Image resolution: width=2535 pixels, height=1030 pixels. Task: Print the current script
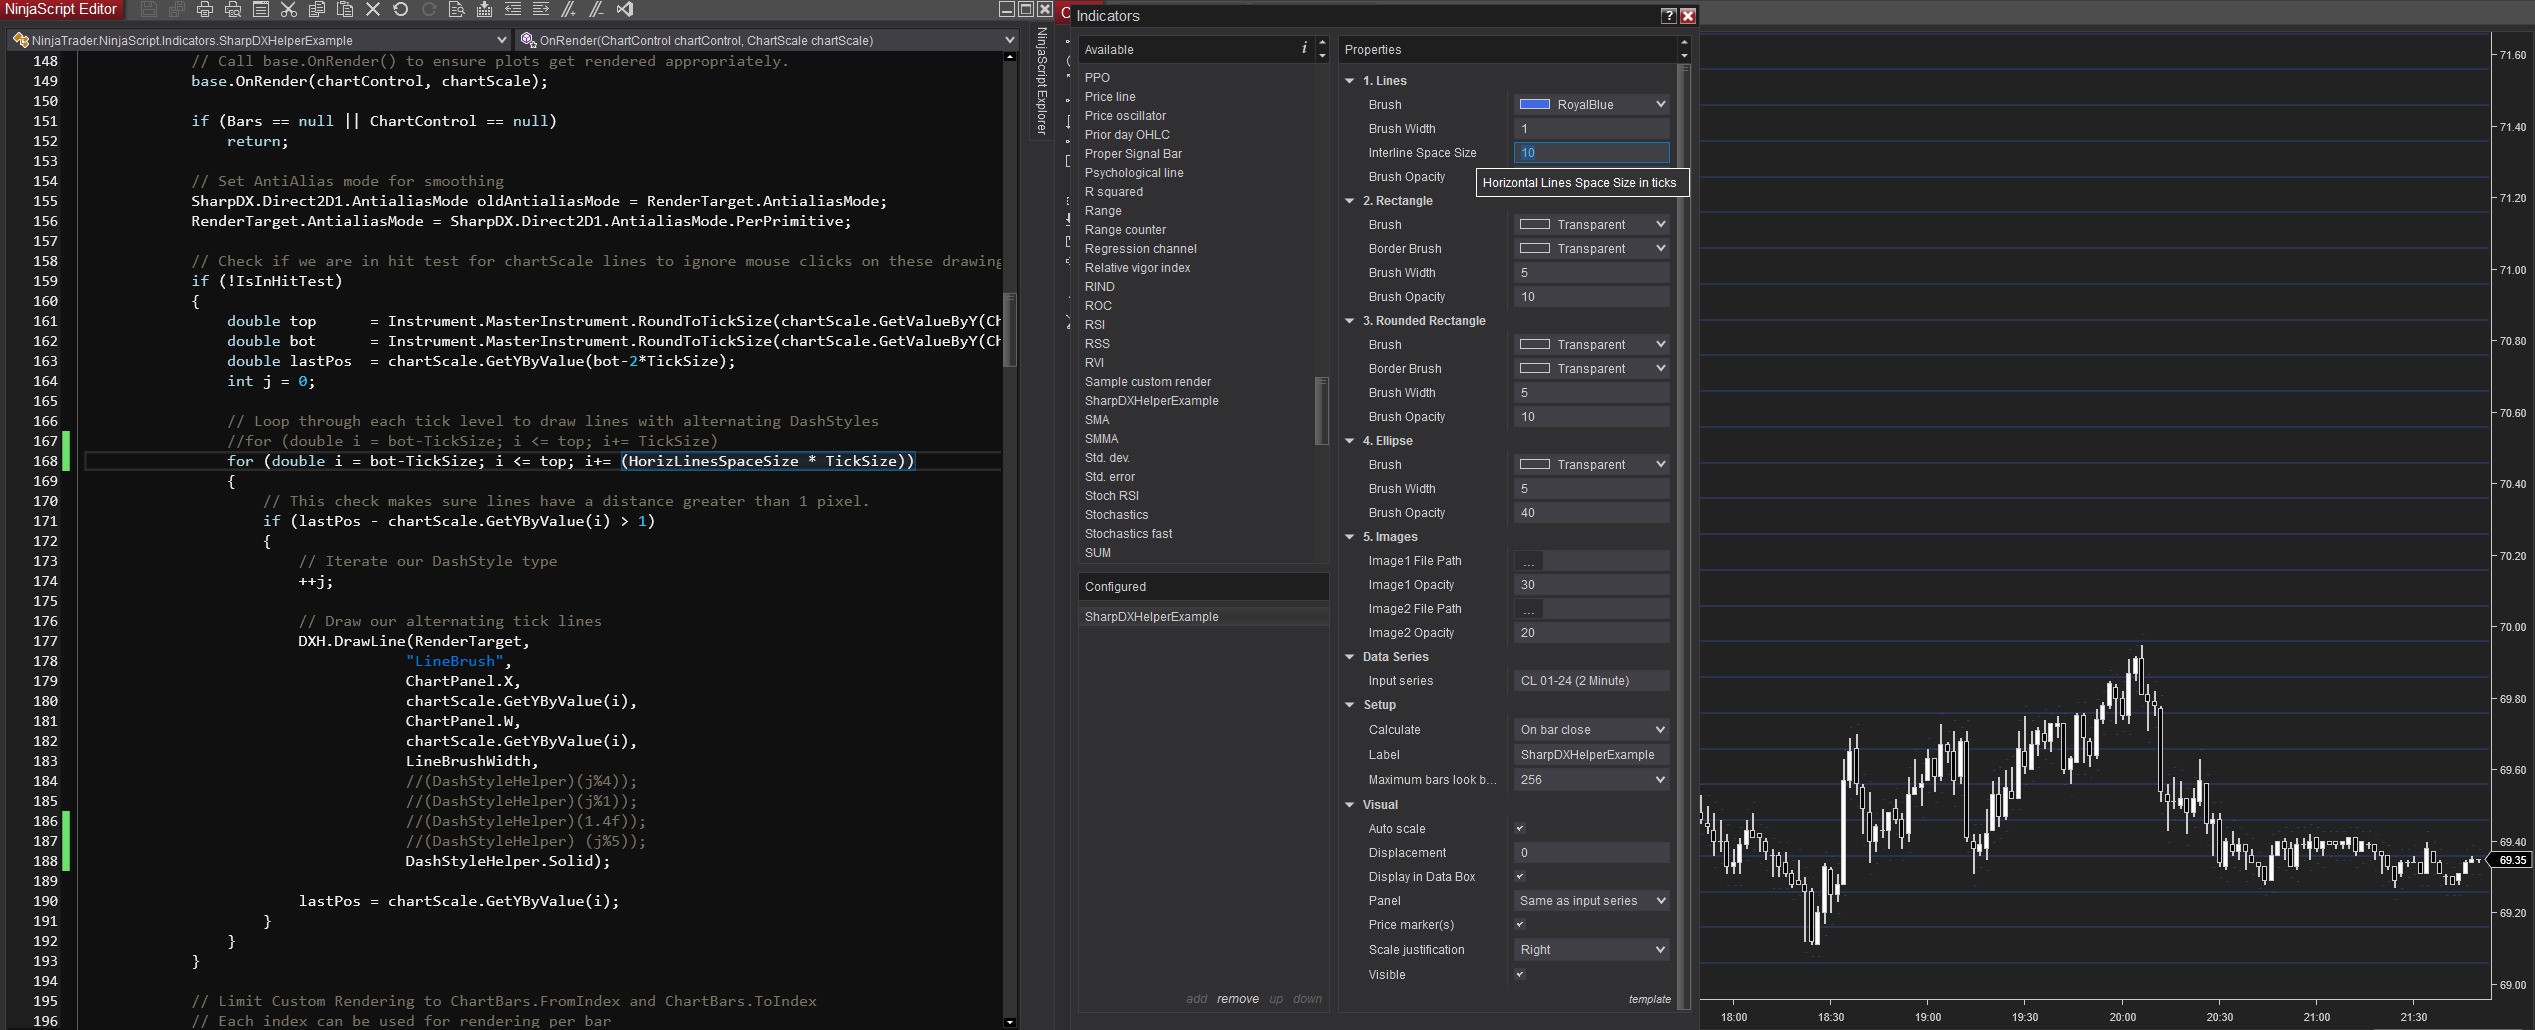[x=204, y=9]
